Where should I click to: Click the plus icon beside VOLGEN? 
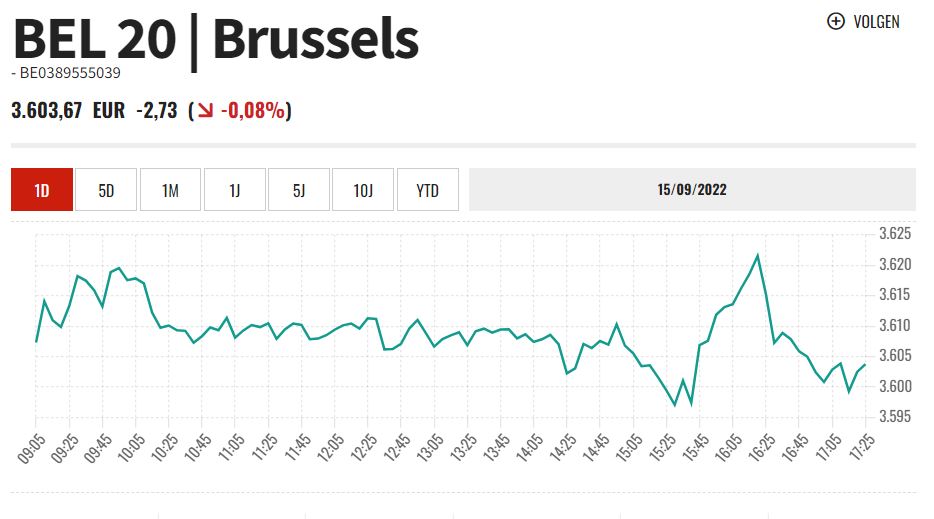pos(836,21)
